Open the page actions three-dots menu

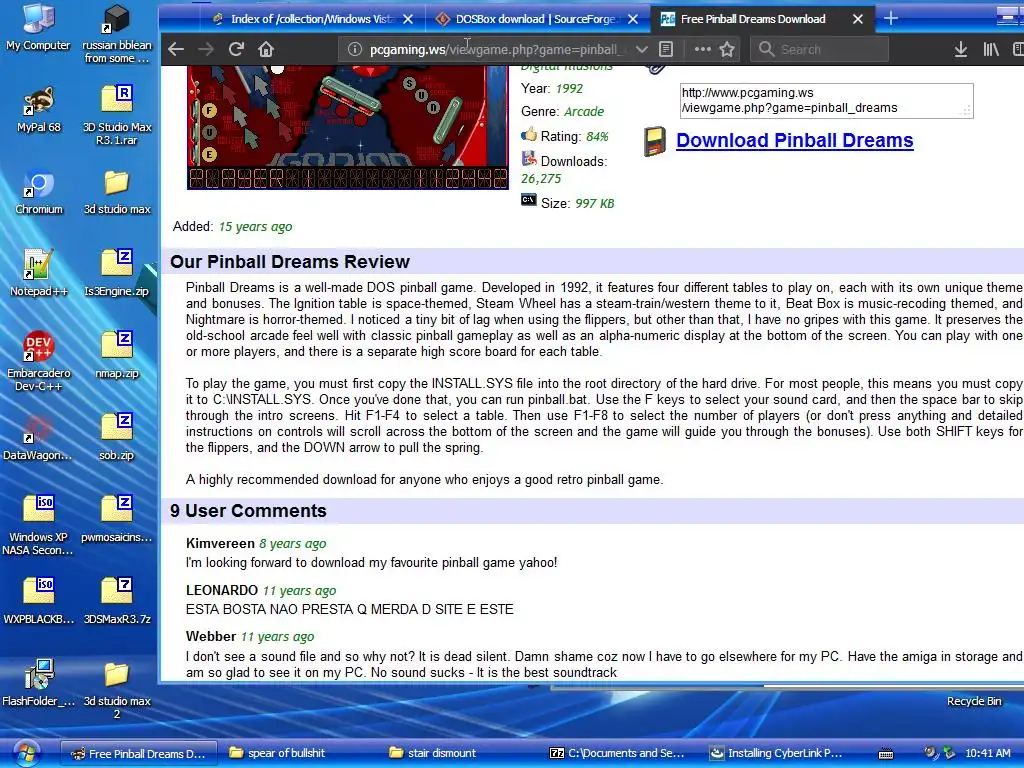[703, 49]
